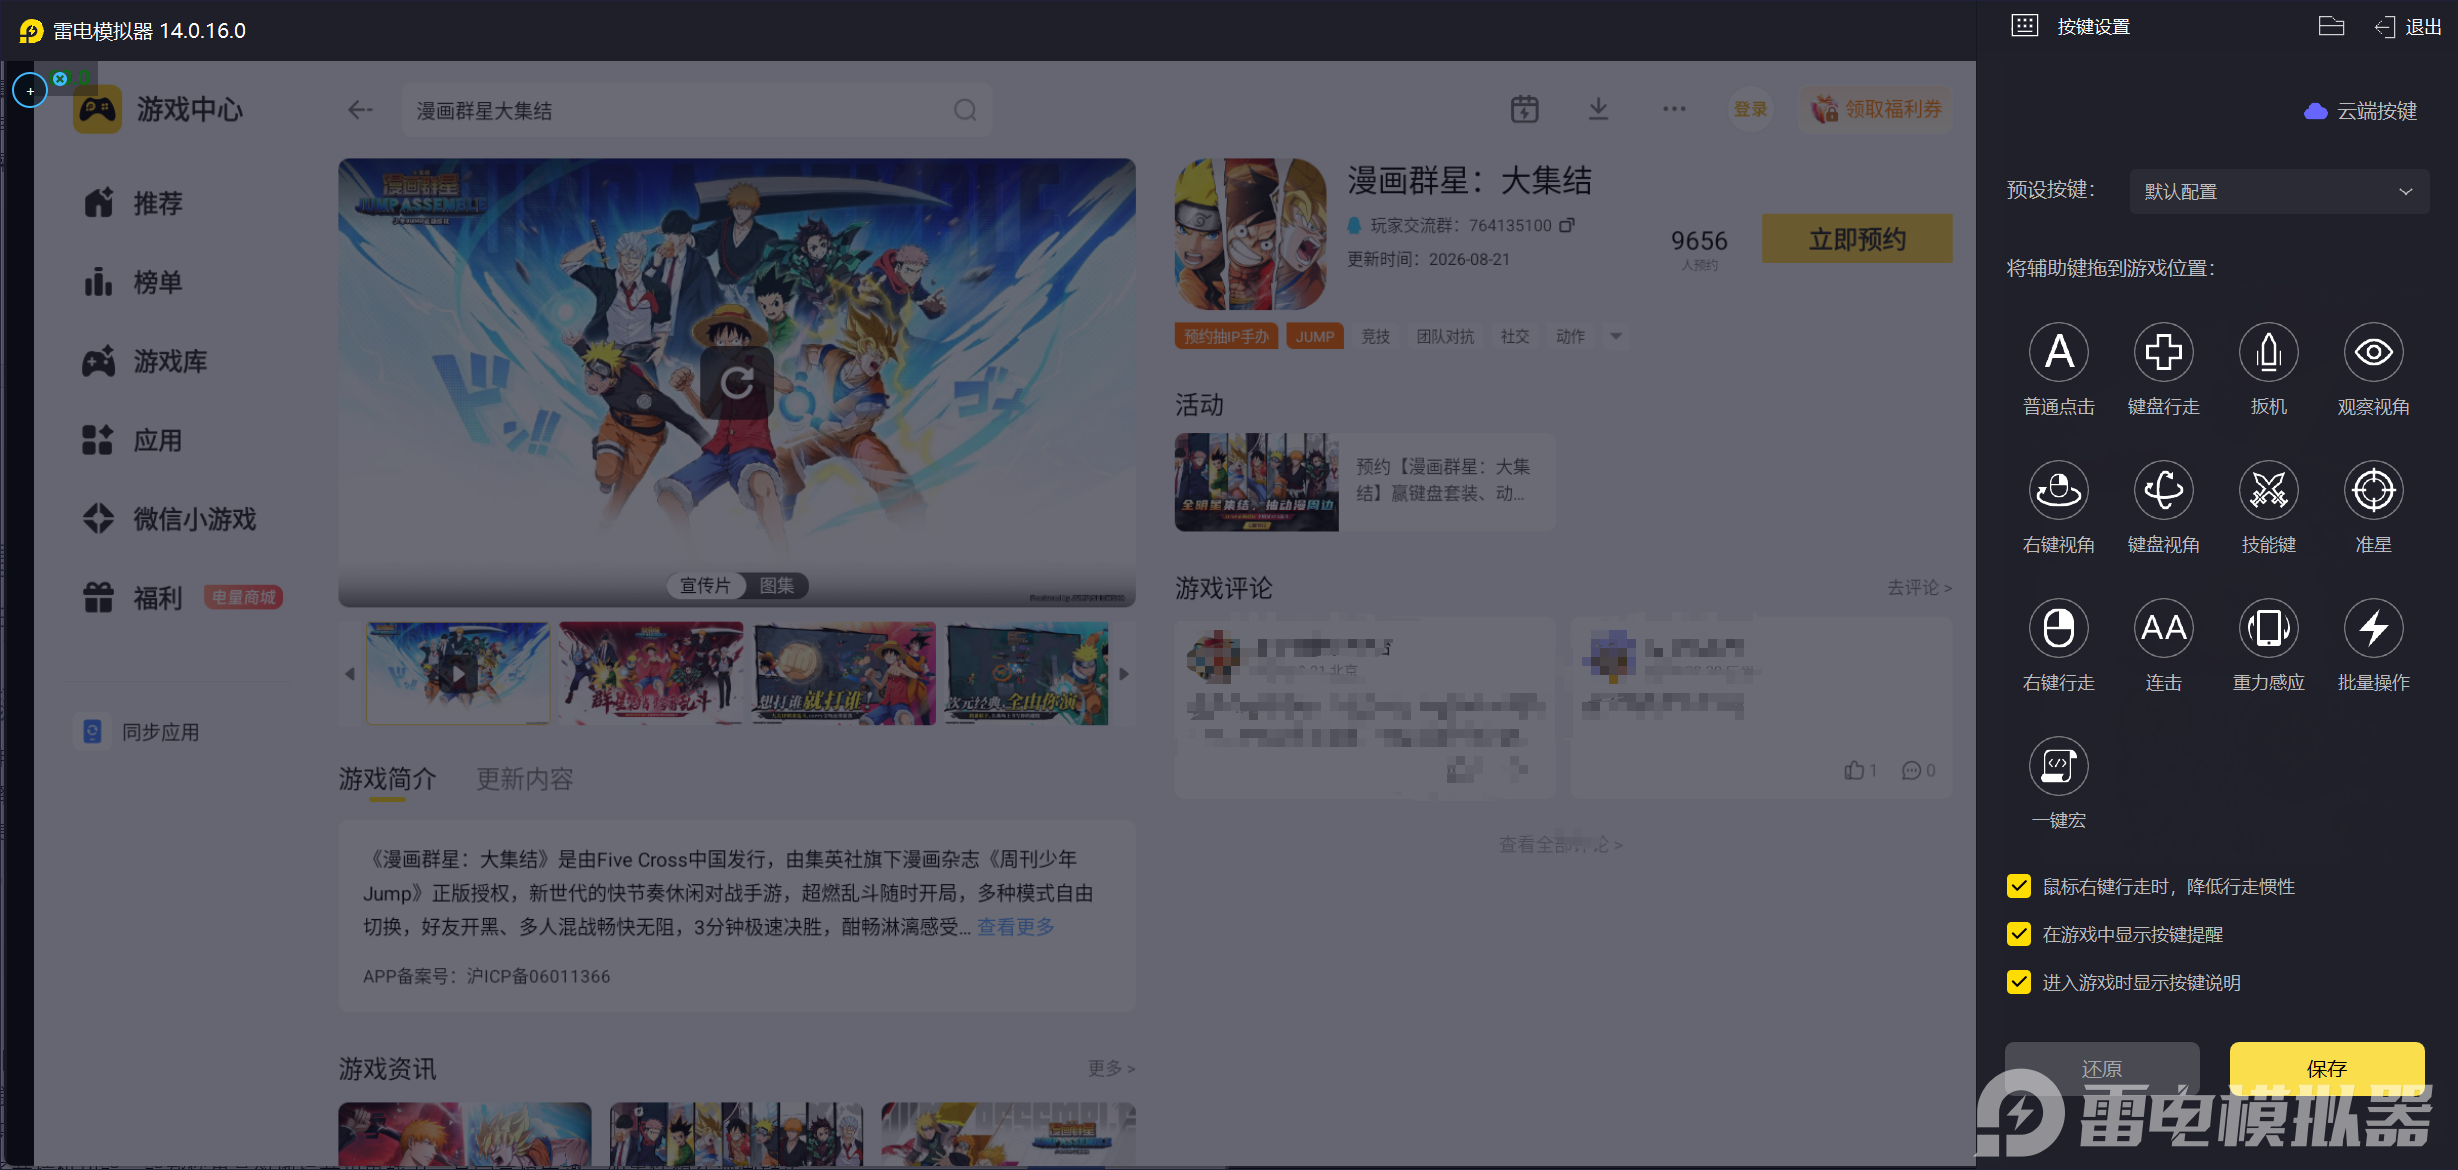The width and height of the screenshot is (2458, 1170).
Task: Disable 进入游戏时显示按键说明 checkbox
Action: [x=2019, y=982]
